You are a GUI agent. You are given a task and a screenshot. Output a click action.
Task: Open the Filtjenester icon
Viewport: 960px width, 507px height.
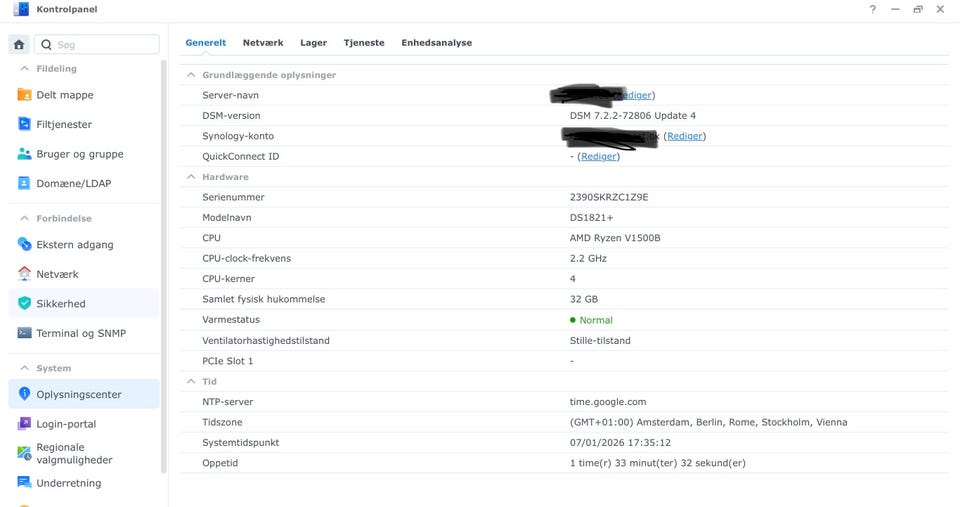[24, 124]
